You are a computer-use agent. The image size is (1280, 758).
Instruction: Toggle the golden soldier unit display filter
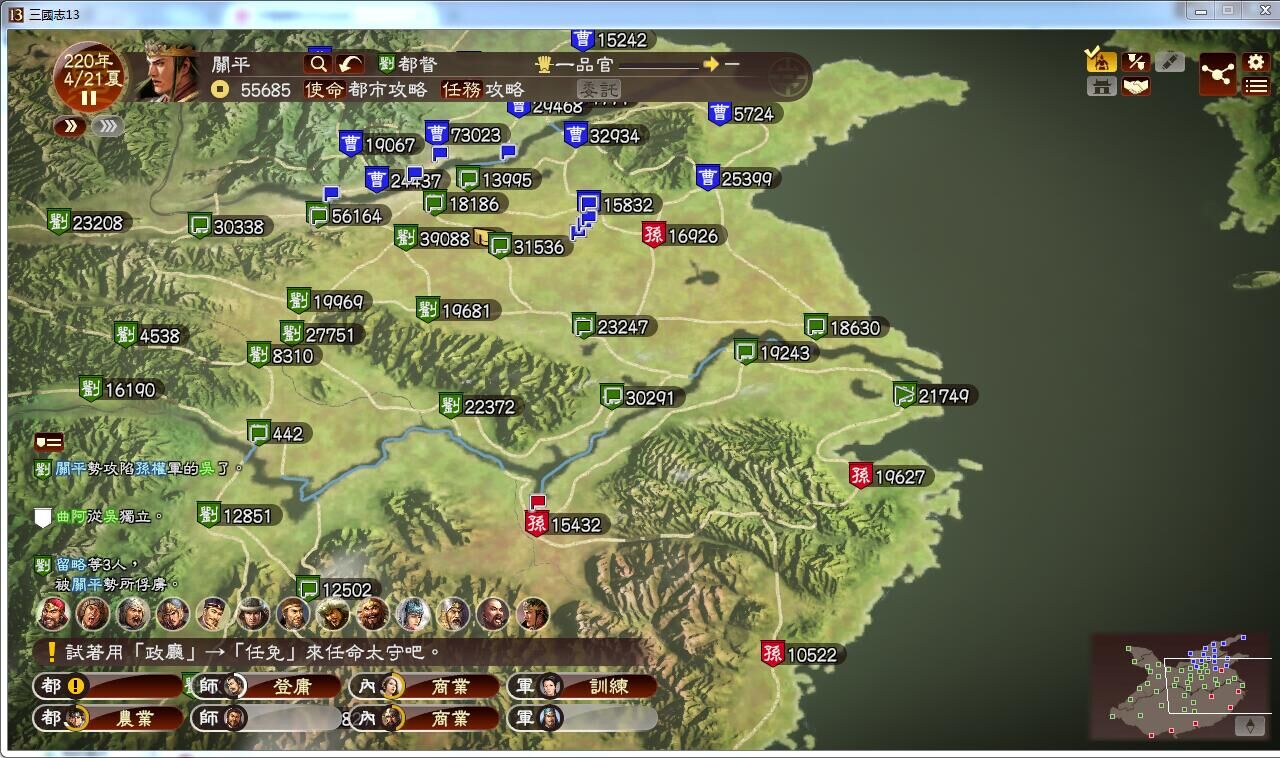click(1101, 61)
